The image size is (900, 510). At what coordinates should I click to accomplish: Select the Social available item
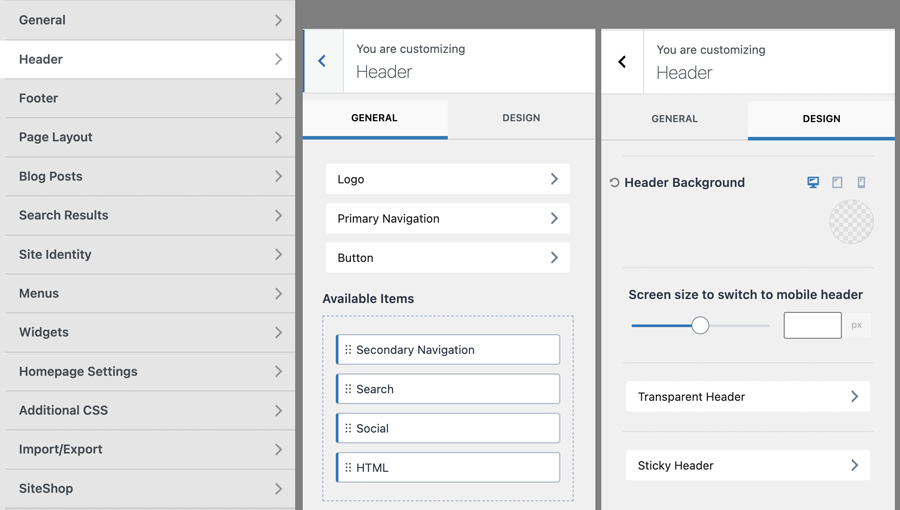[x=448, y=428]
